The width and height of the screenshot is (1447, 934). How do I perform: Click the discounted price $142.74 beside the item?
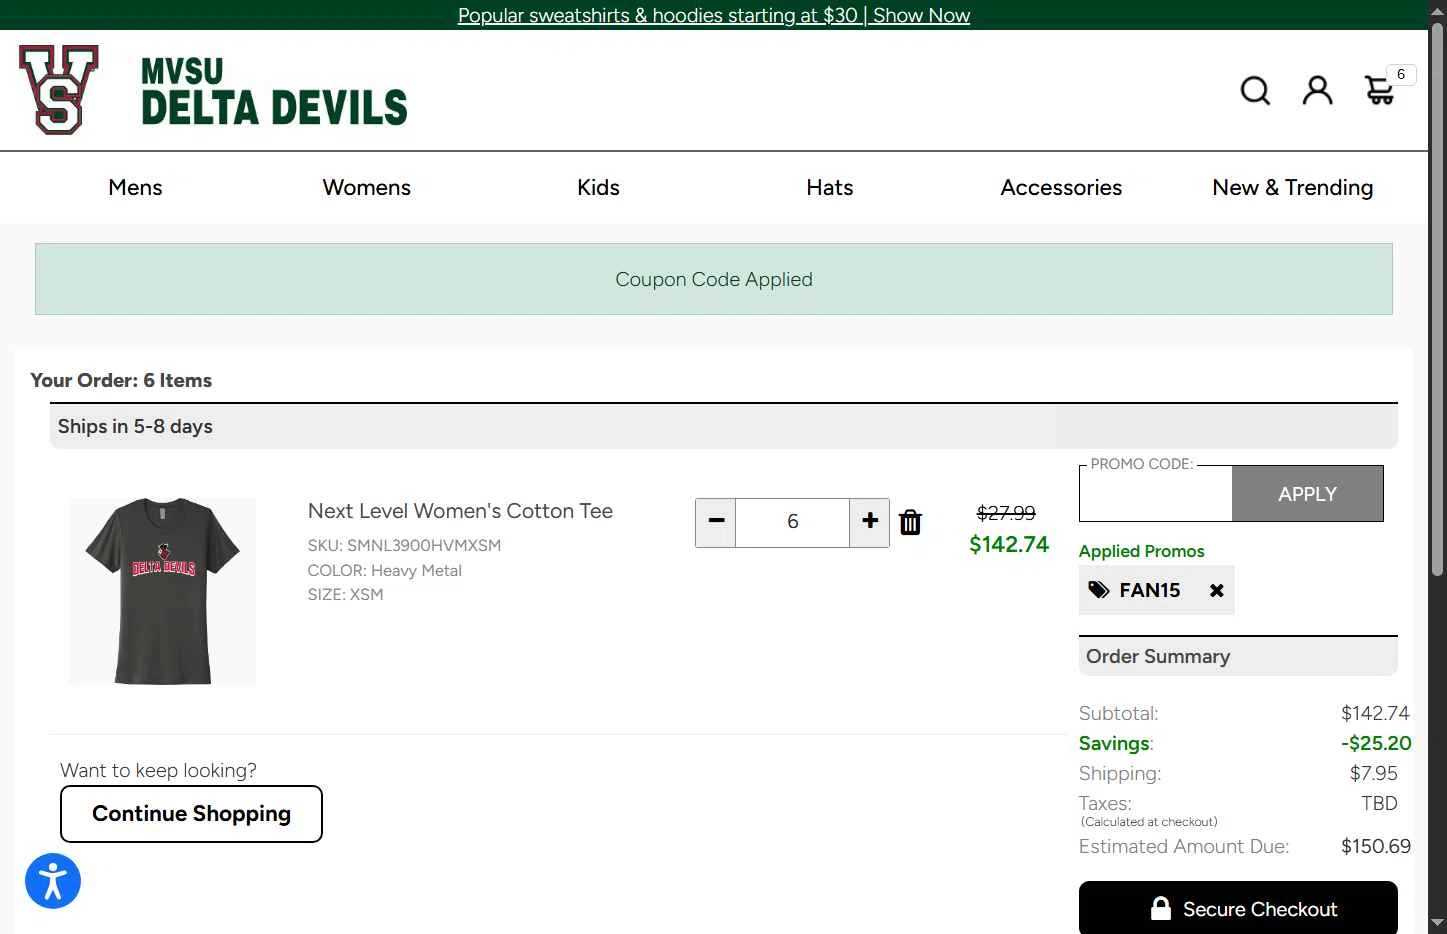[x=1009, y=544]
